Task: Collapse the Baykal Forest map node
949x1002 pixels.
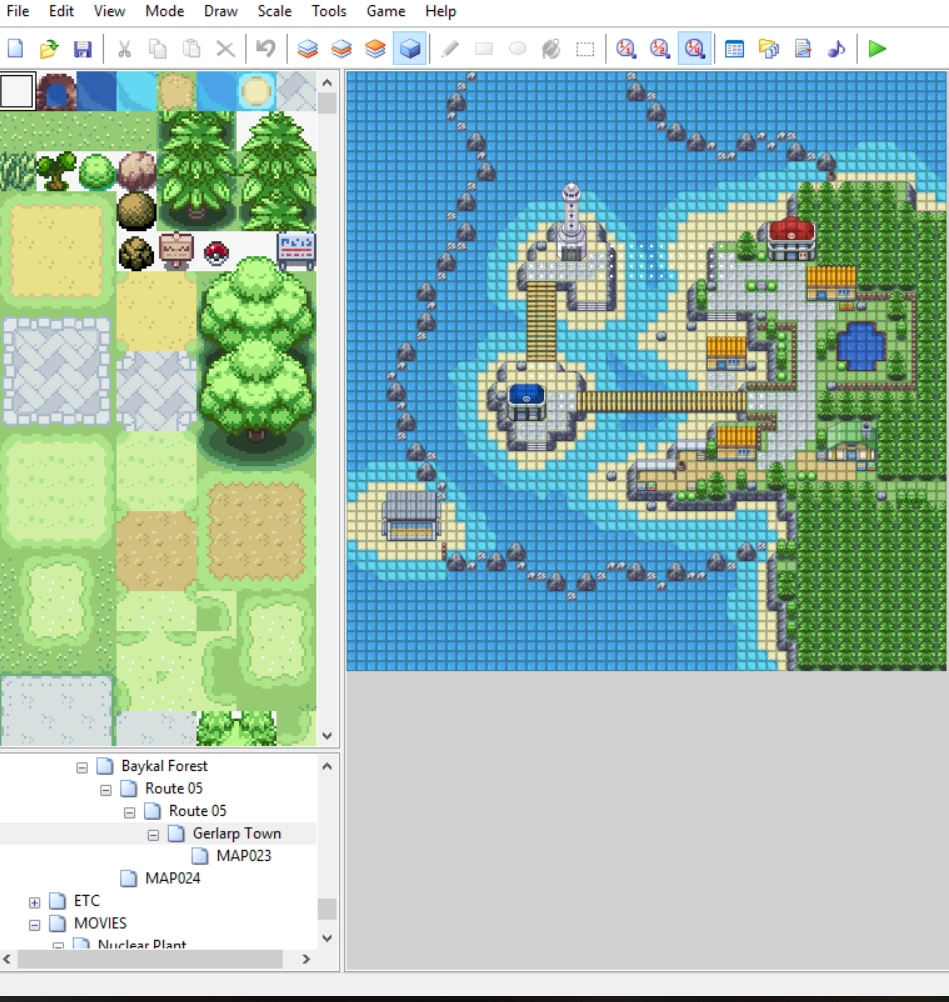Action: click(82, 767)
